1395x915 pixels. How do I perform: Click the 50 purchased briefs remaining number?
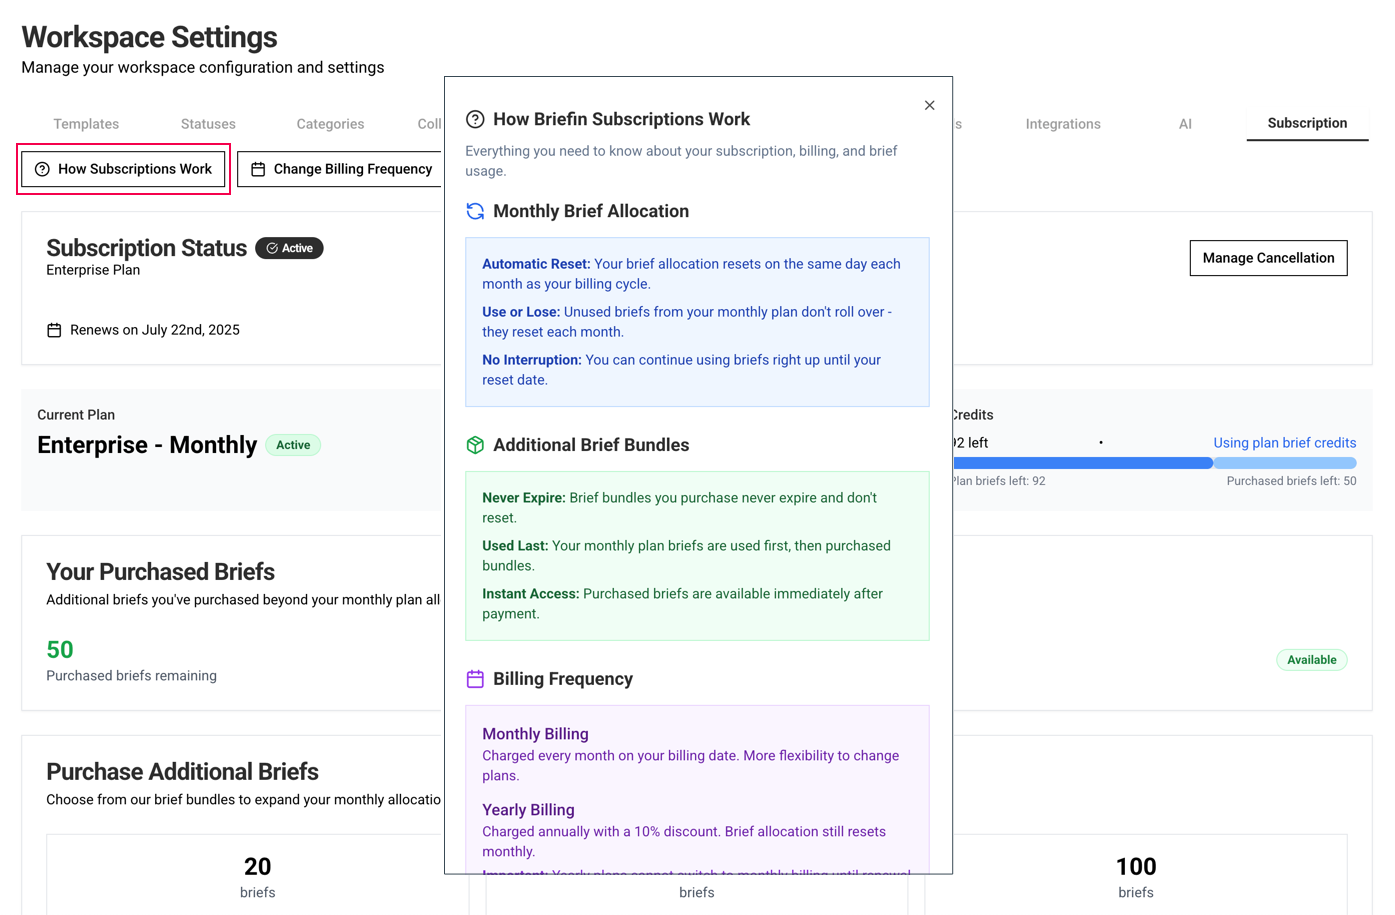(x=60, y=650)
